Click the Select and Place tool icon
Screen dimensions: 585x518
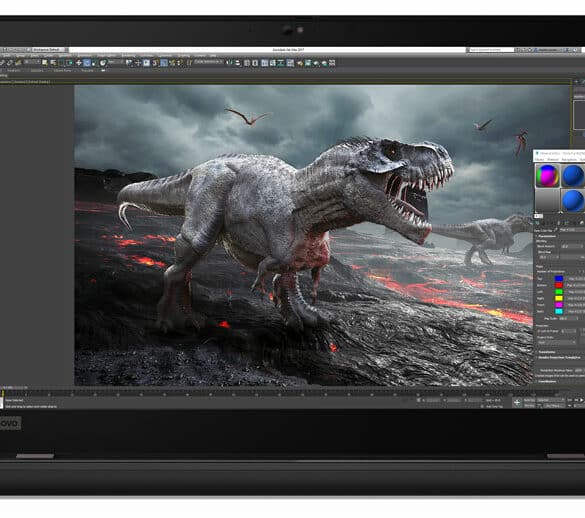103,62
